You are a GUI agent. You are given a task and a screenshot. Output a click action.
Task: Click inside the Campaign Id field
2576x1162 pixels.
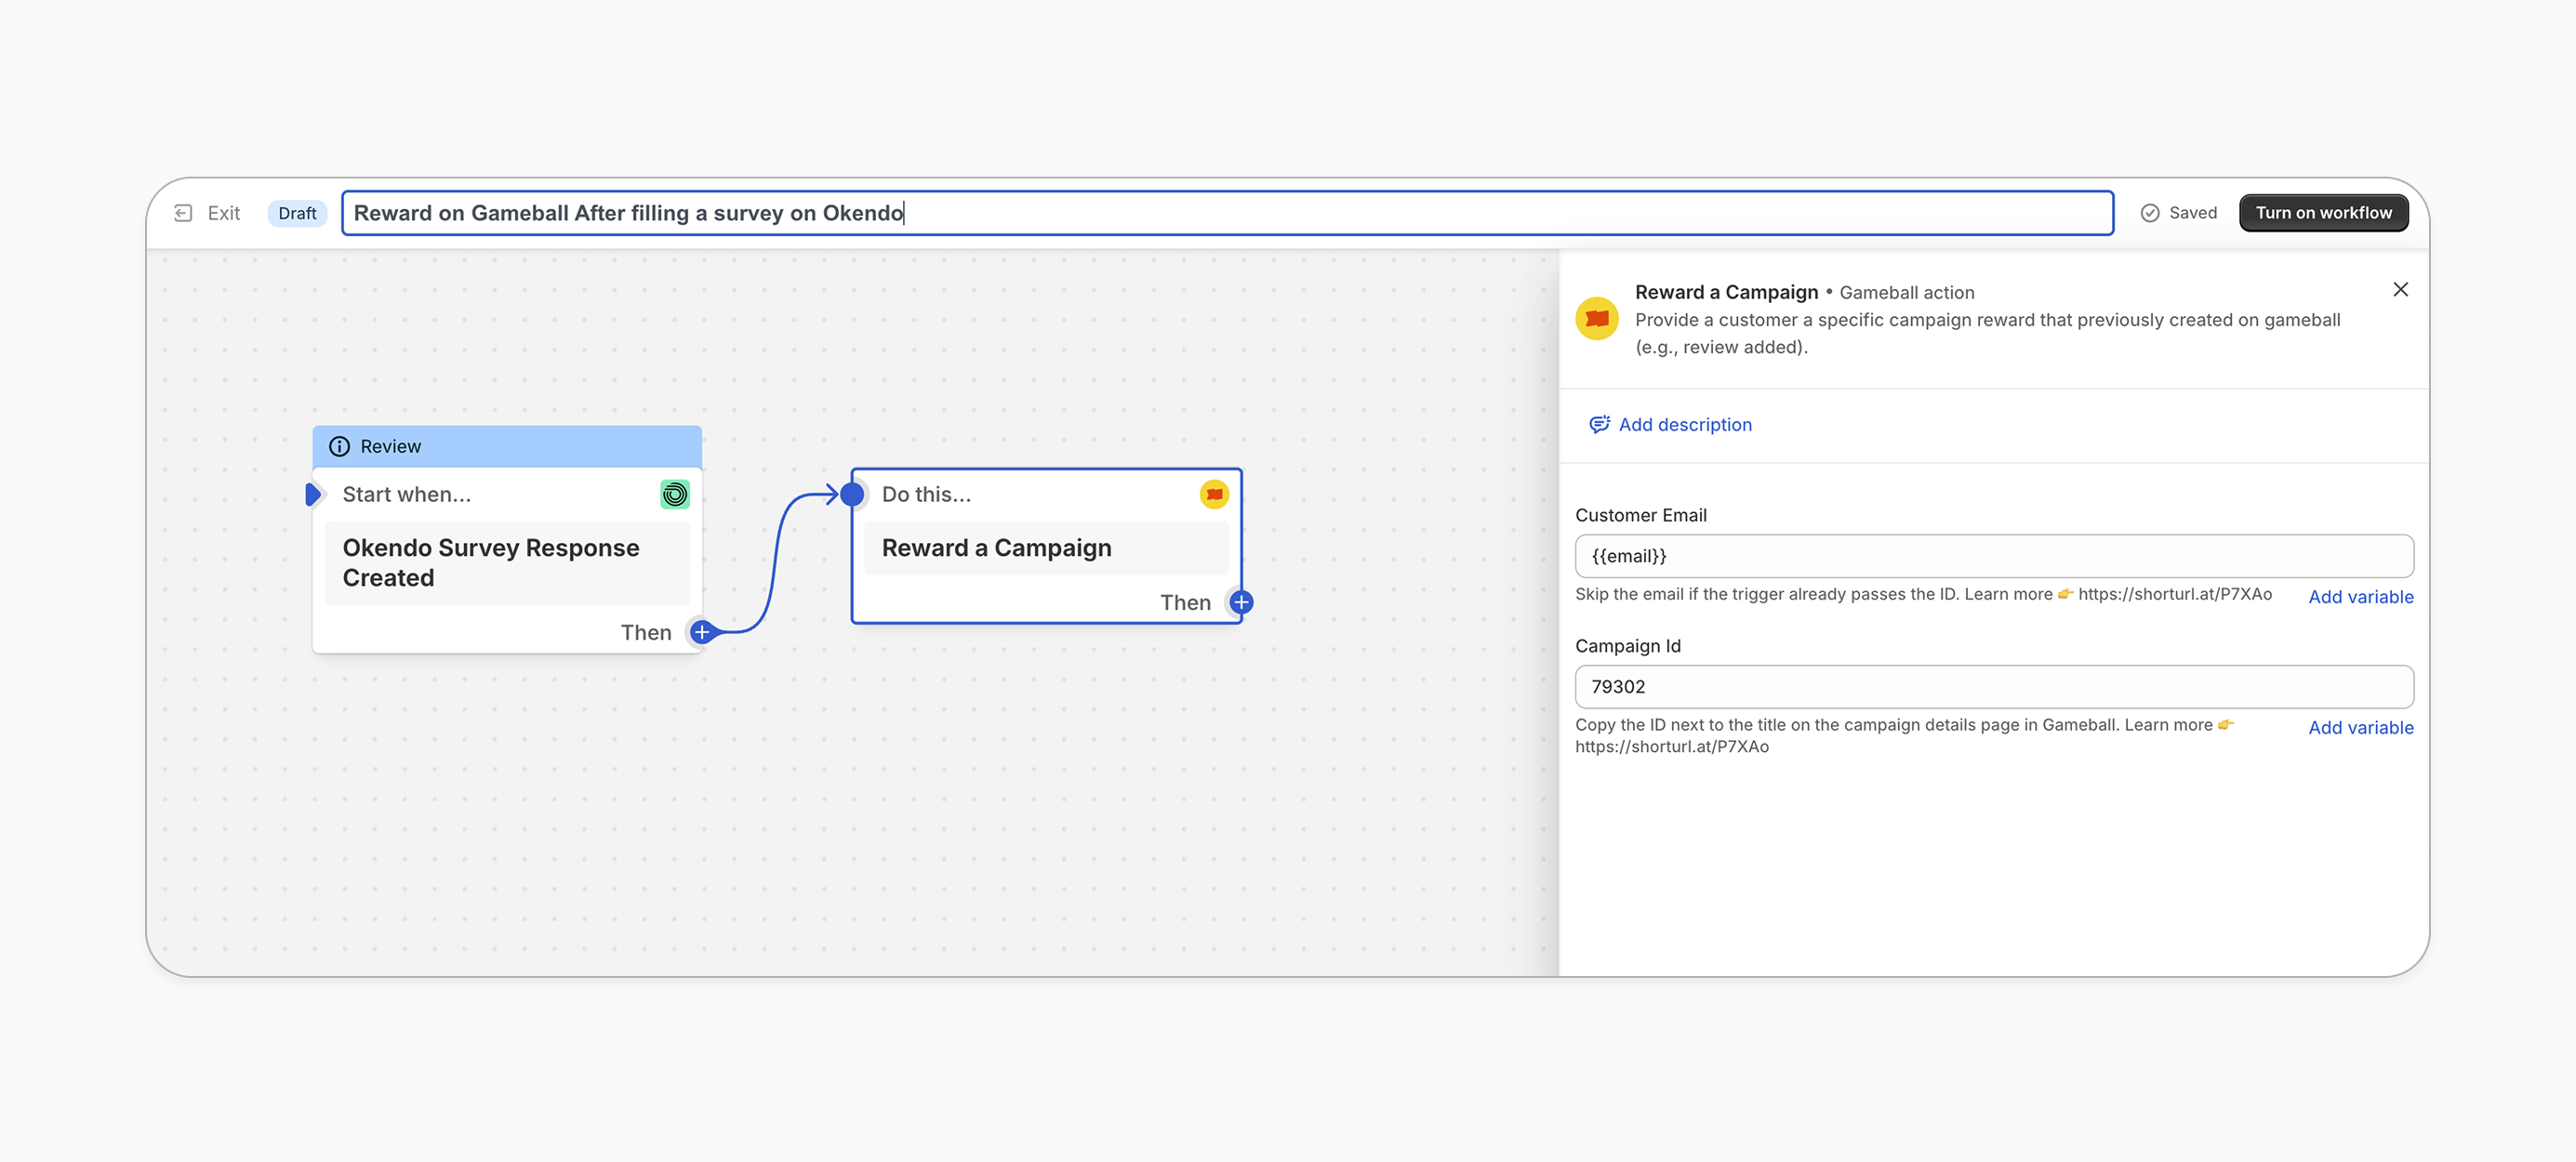pyautogui.click(x=1995, y=687)
